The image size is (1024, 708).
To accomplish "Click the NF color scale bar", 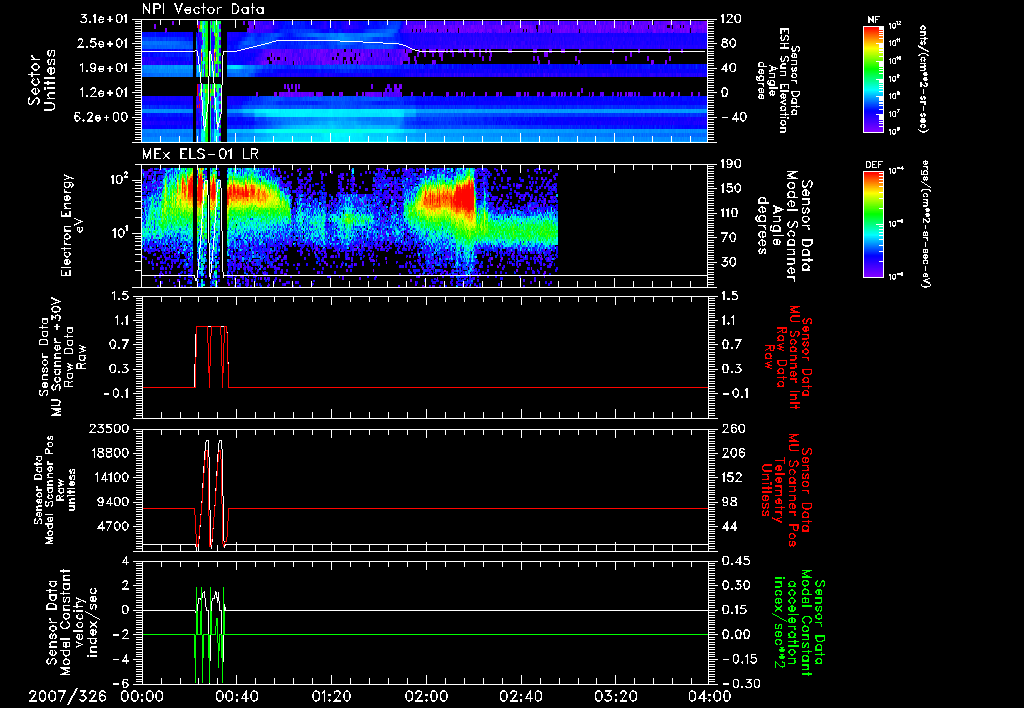I will [873, 79].
